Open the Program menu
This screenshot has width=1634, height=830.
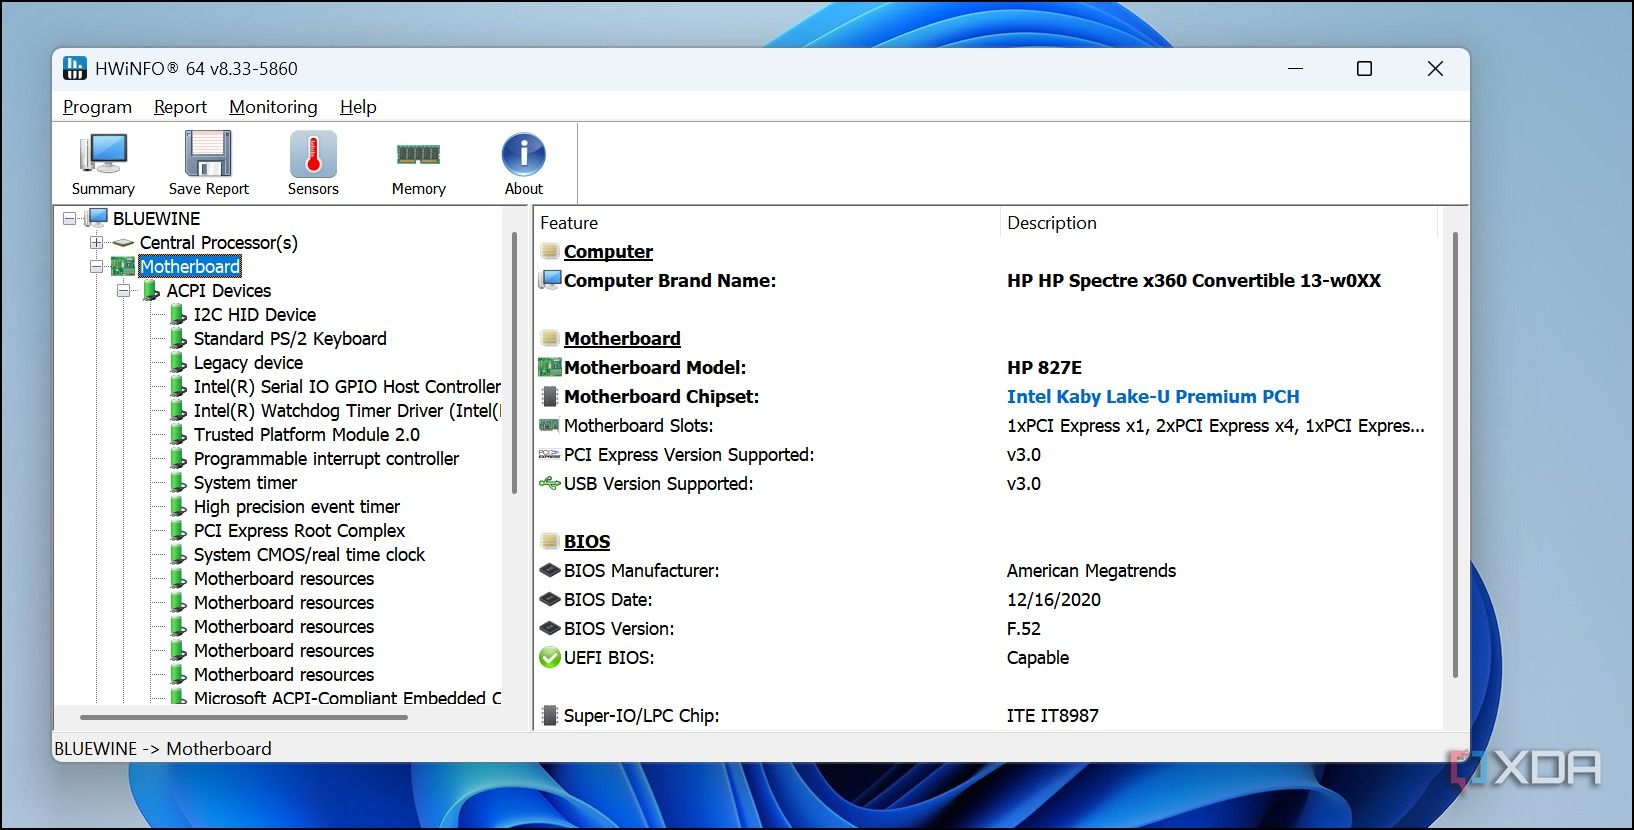(97, 107)
